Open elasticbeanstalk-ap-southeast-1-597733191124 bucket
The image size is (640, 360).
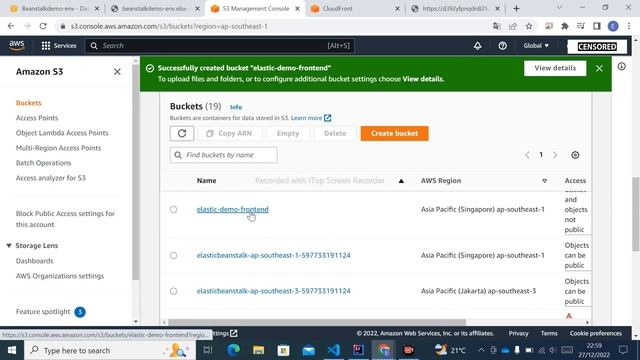pos(273,256)
